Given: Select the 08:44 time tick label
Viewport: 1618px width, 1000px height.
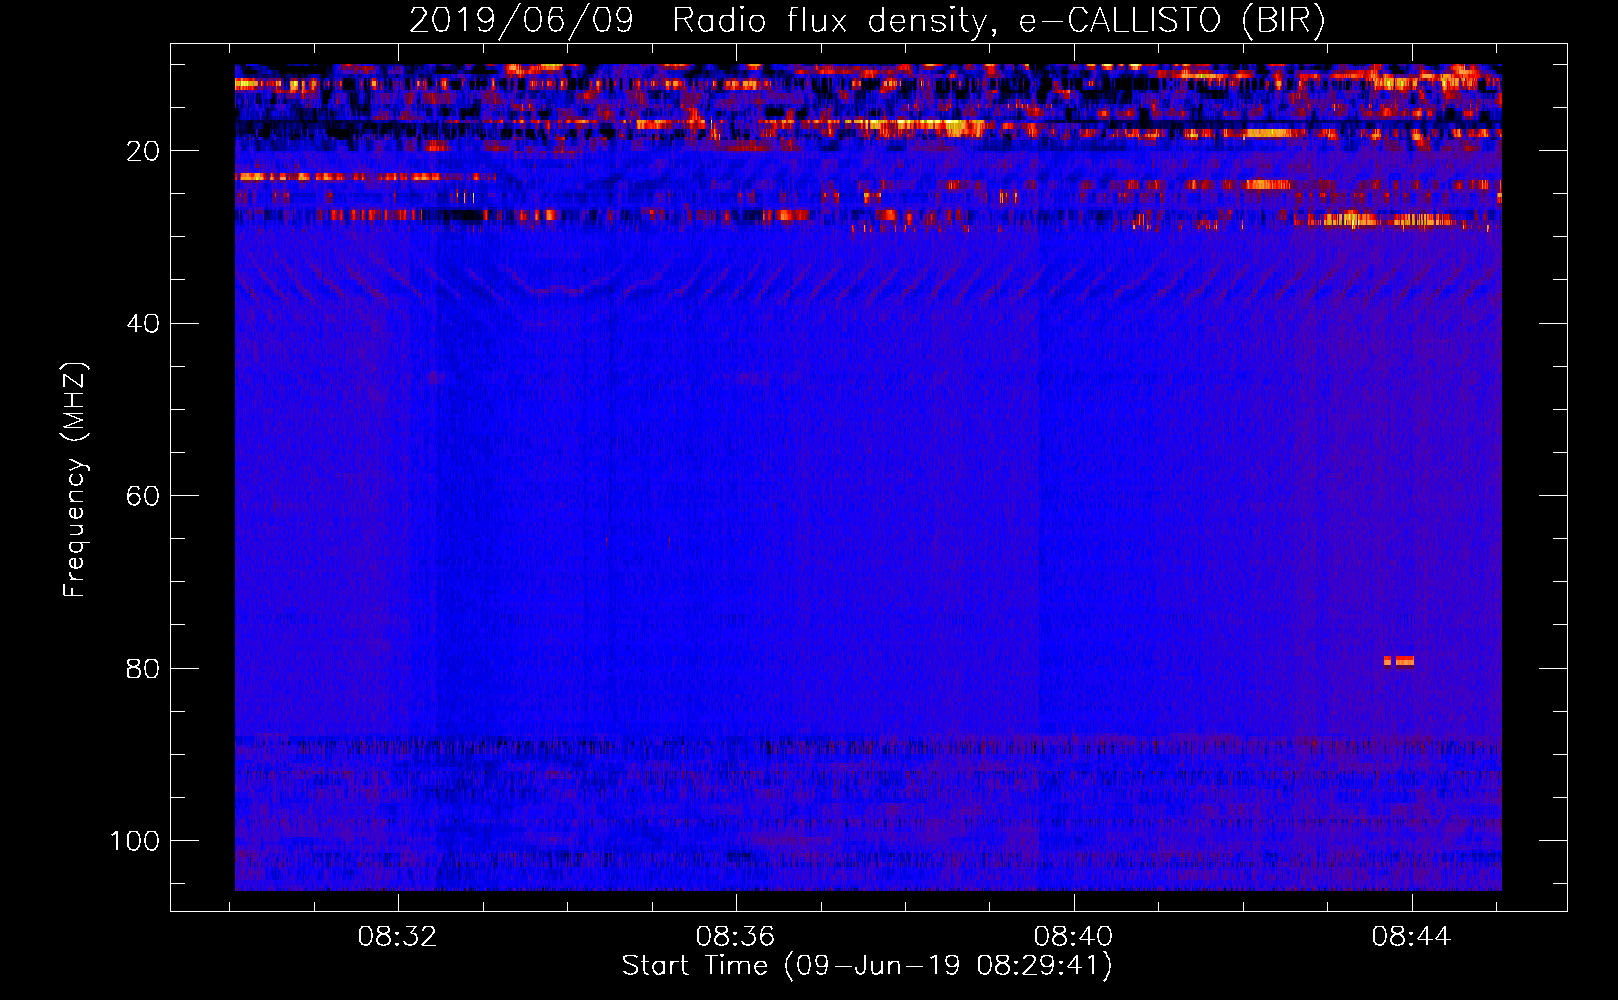Looking at the screenshot, I should [1412, 937].
